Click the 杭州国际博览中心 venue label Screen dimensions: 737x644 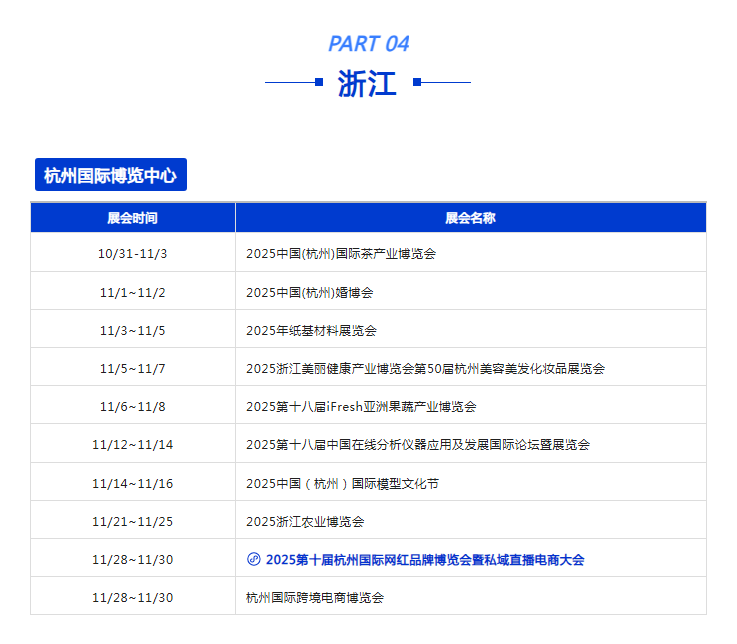[x=111, y=175]
